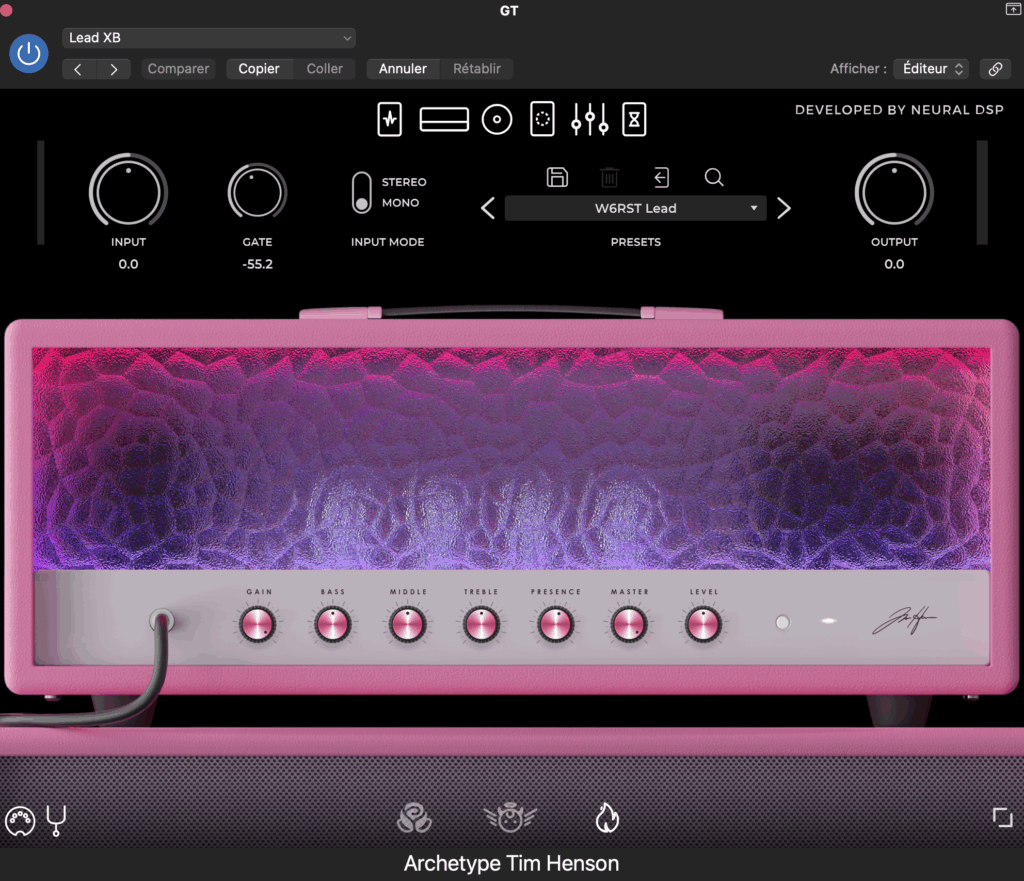
Task: Open the pedals section icon
Action: 389,120
